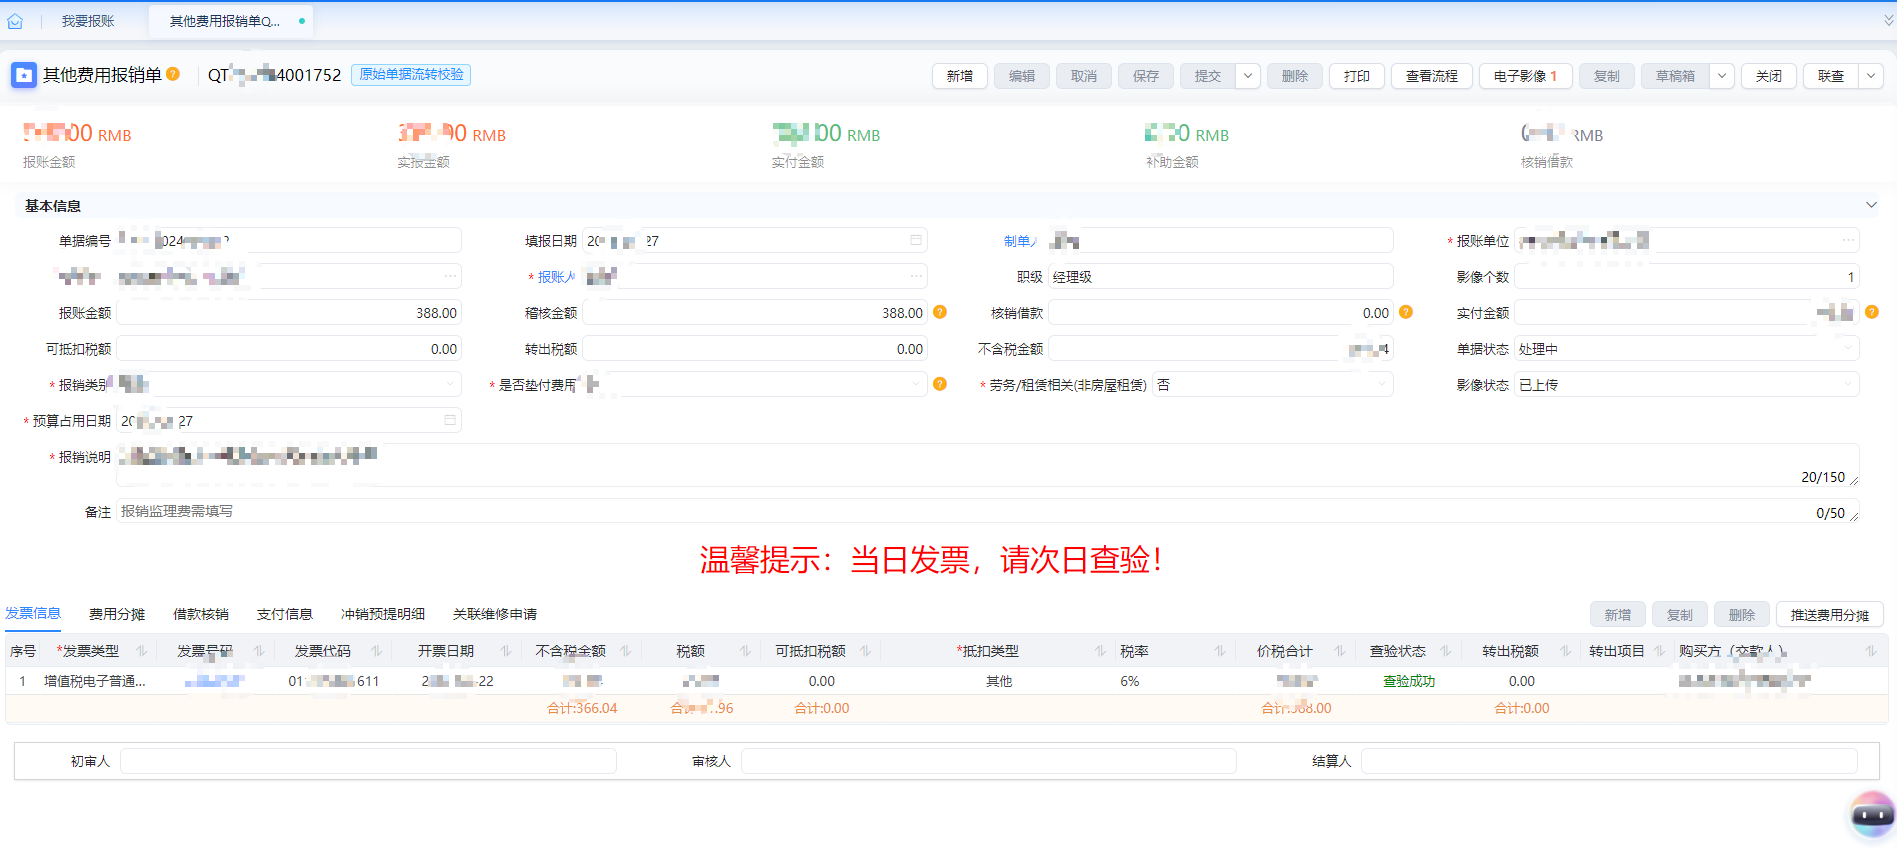Open 电子影像 1 viewer
Screen dimensions: 1897x848
[x=1526, y=76]
